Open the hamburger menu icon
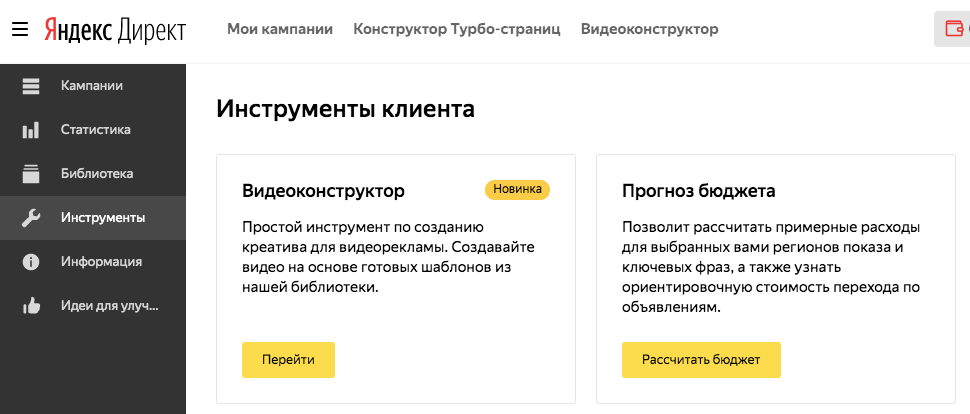 [x=20, y=29]
